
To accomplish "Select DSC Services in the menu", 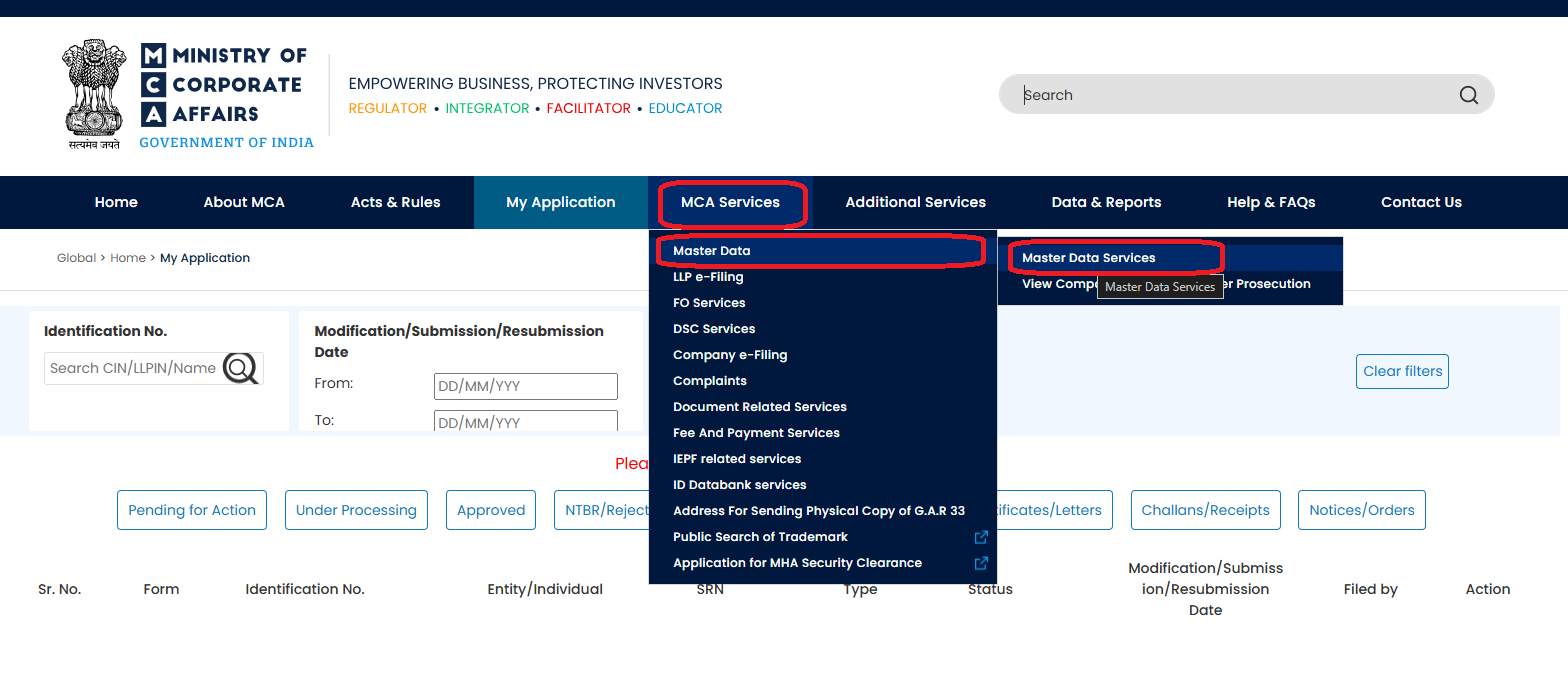I will (714, 329).
